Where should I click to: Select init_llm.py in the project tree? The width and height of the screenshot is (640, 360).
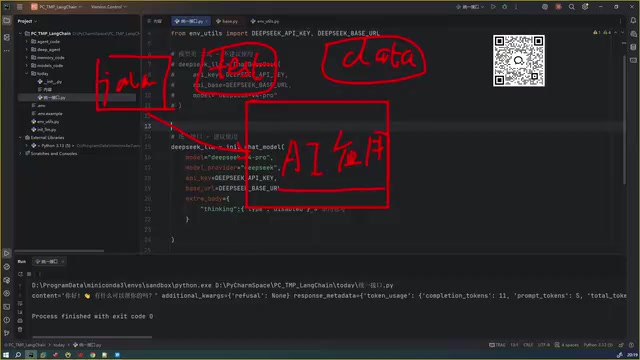tap(44, 129)
